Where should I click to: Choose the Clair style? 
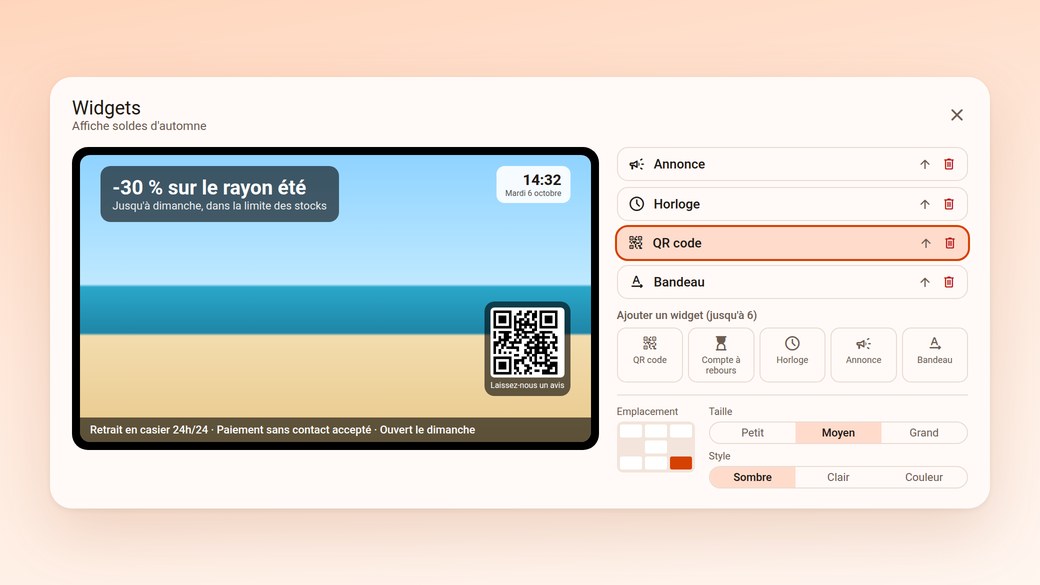(838, 478)
